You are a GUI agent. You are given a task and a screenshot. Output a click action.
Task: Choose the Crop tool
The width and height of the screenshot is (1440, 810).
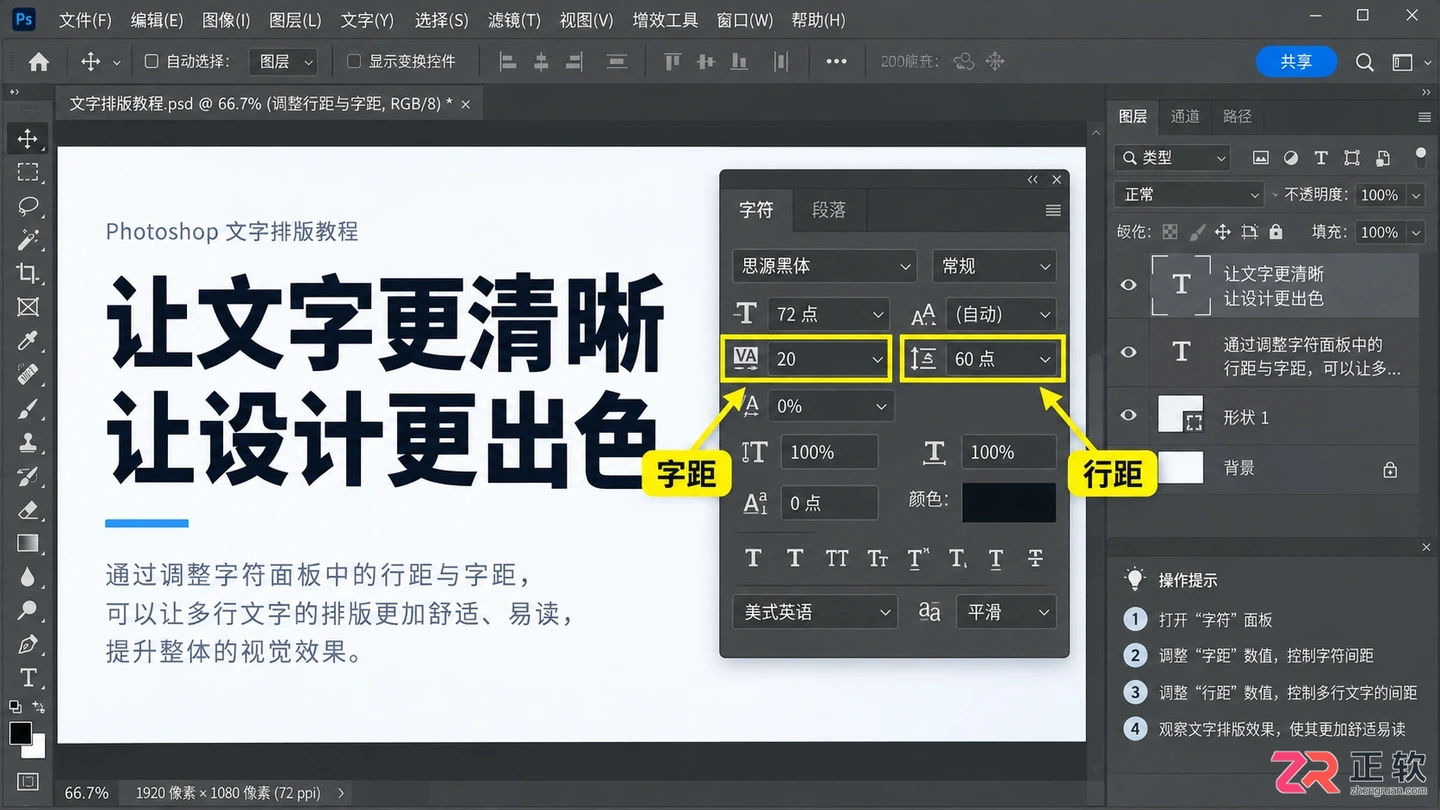[x=28, y=273]
